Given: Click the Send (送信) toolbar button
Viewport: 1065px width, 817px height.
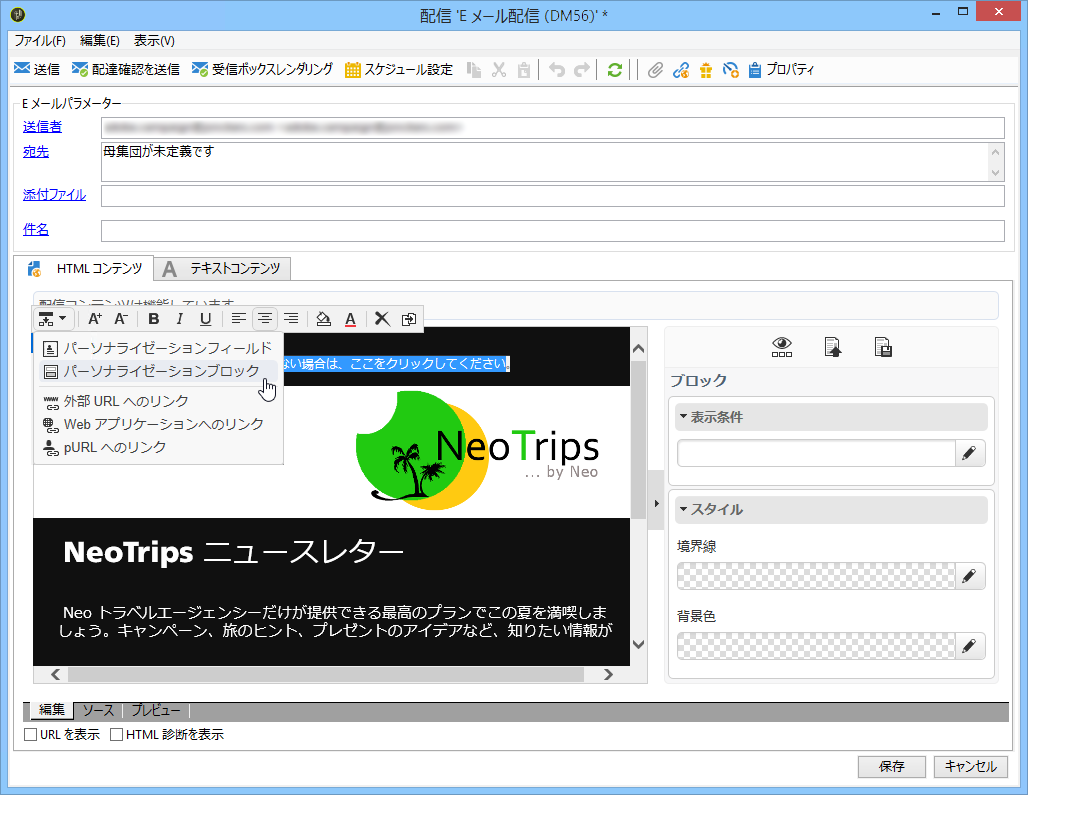Looking at the screenshot, I should pos(37,69).
